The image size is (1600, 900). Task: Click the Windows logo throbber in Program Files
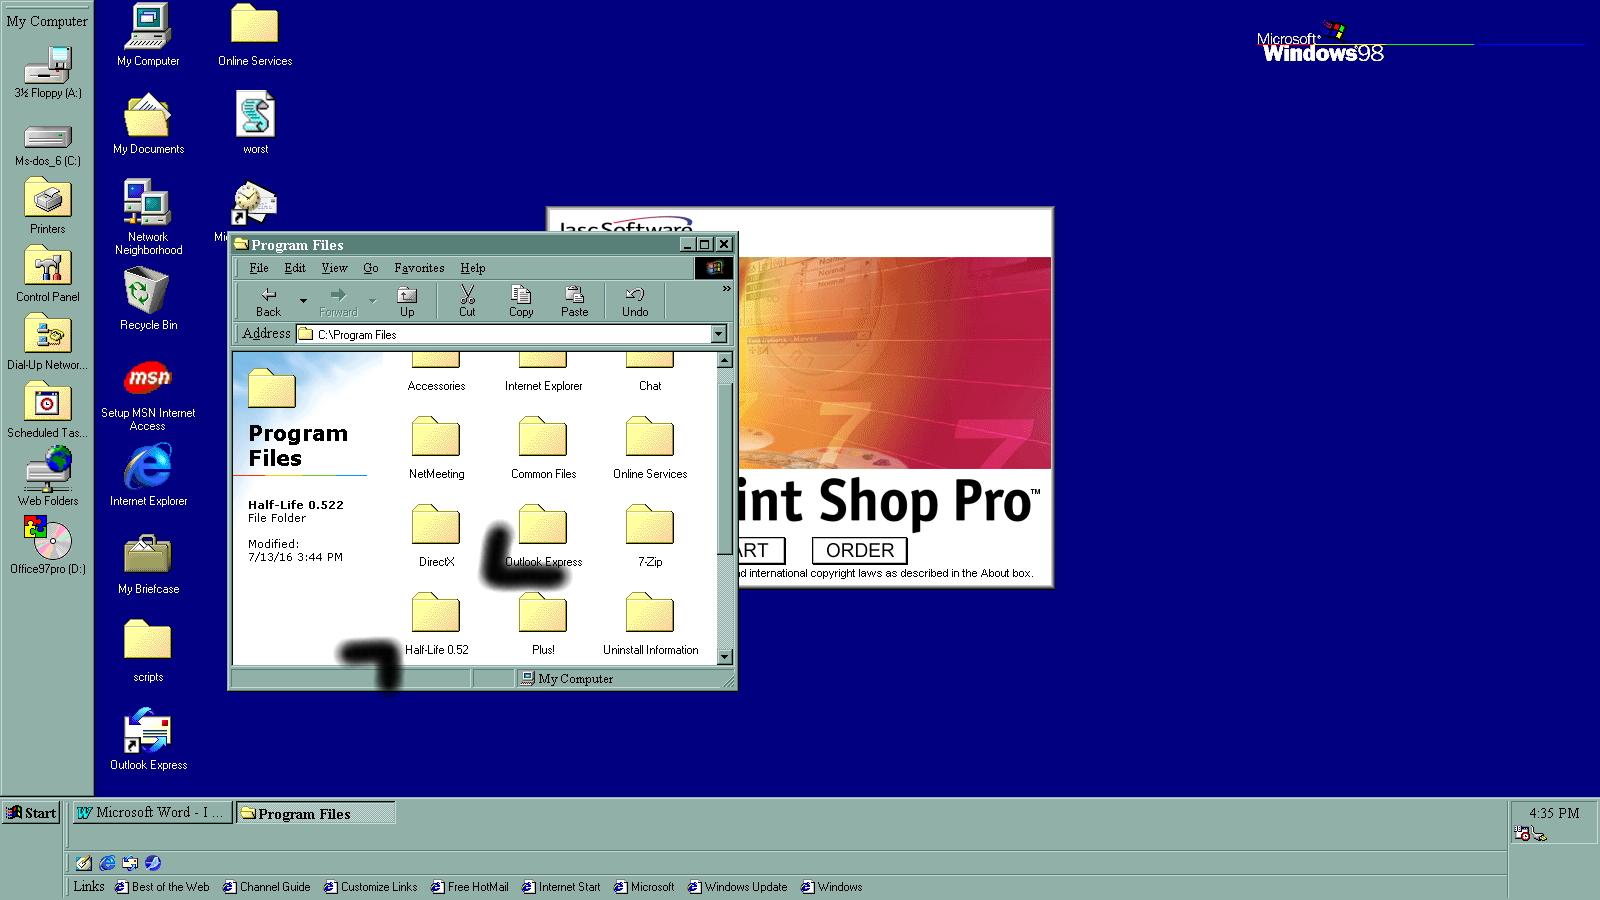pyautogui.click(x=714, y=268)
